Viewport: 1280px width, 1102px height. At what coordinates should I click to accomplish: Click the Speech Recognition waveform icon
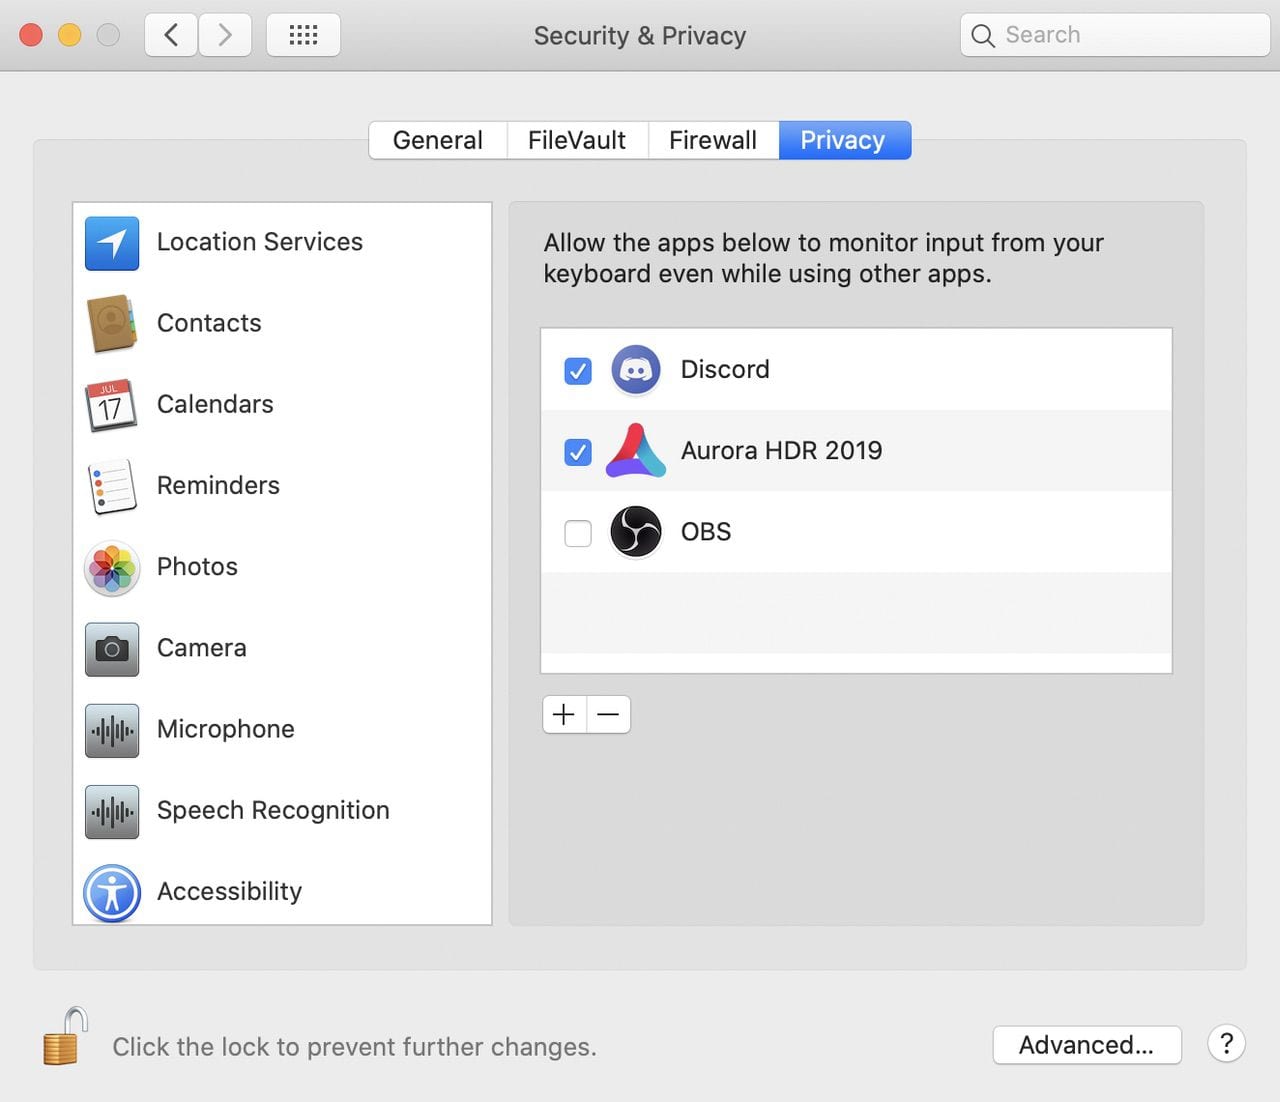point(112,811)
